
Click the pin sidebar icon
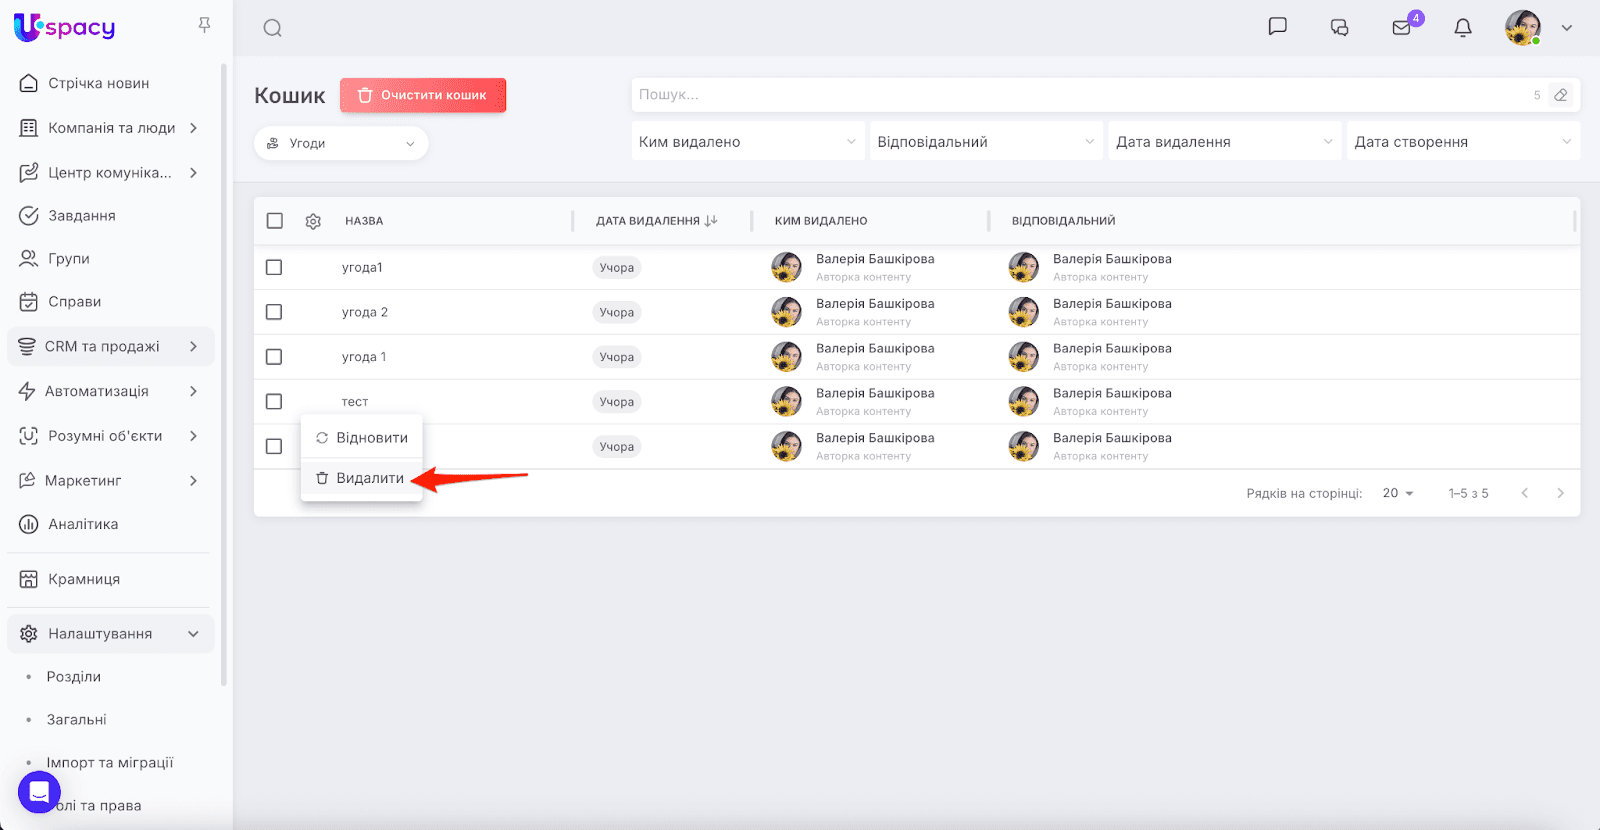[x=204, y=25]
